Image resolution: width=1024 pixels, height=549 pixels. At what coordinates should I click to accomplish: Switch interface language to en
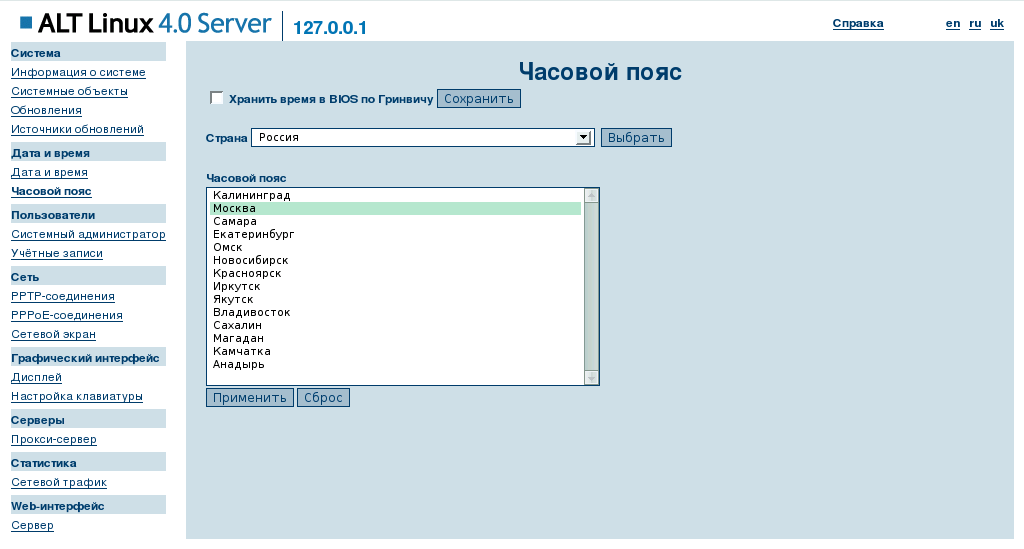pos(953,23)
